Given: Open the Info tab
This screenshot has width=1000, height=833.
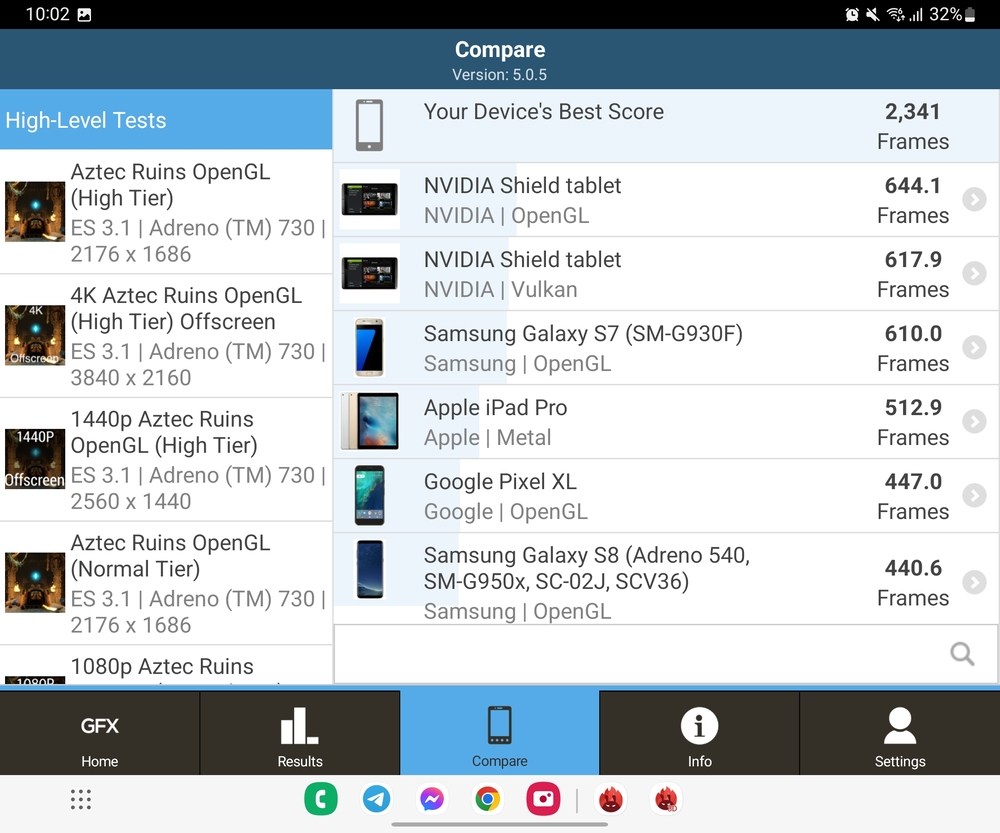Looking at the screenshot, I should 699,733.
